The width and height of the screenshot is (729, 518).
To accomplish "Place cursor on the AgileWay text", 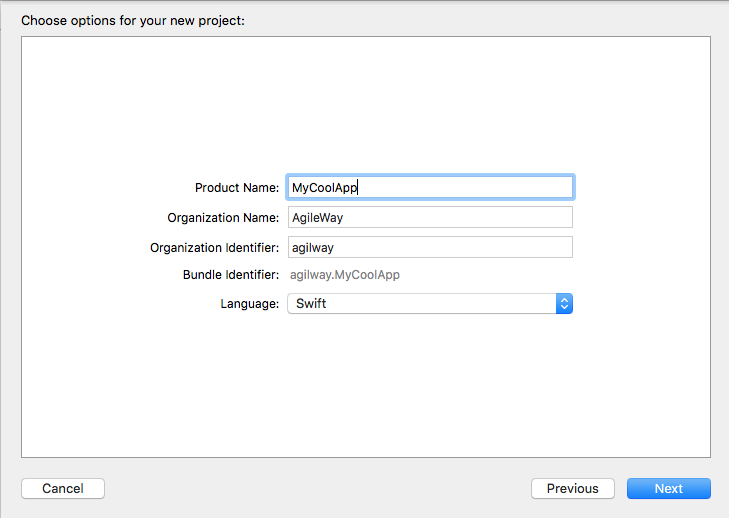I will coord(316,217).
